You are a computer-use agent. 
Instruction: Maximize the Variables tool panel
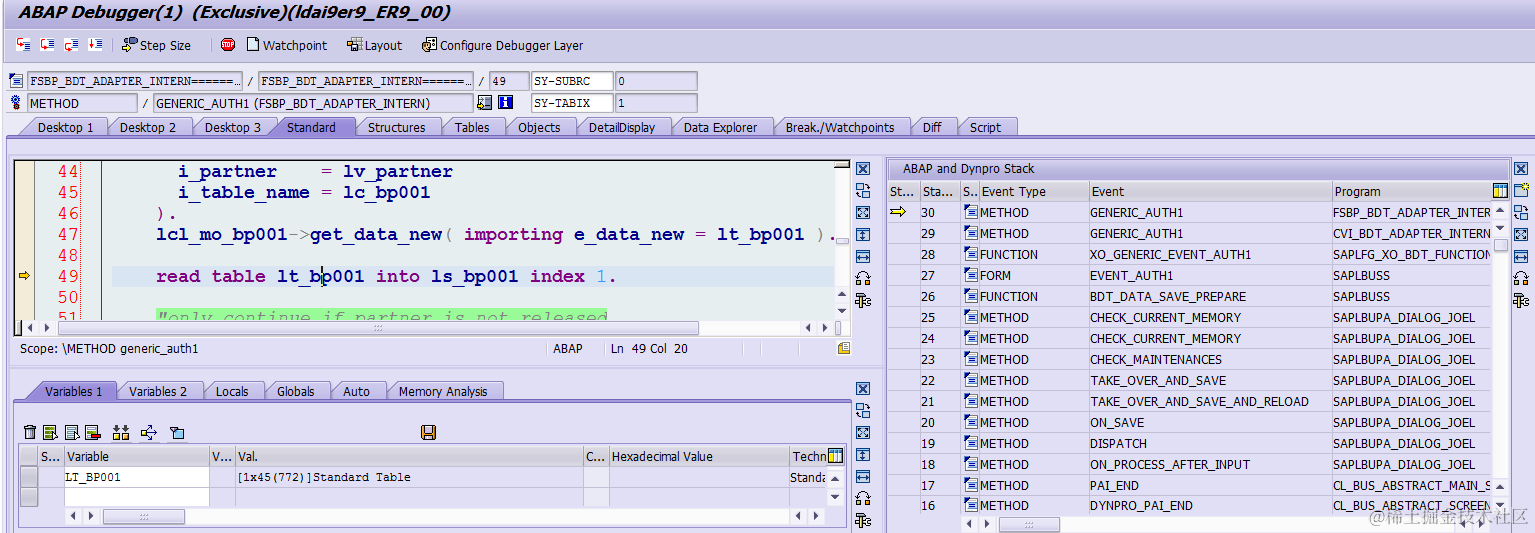point(863,433)
